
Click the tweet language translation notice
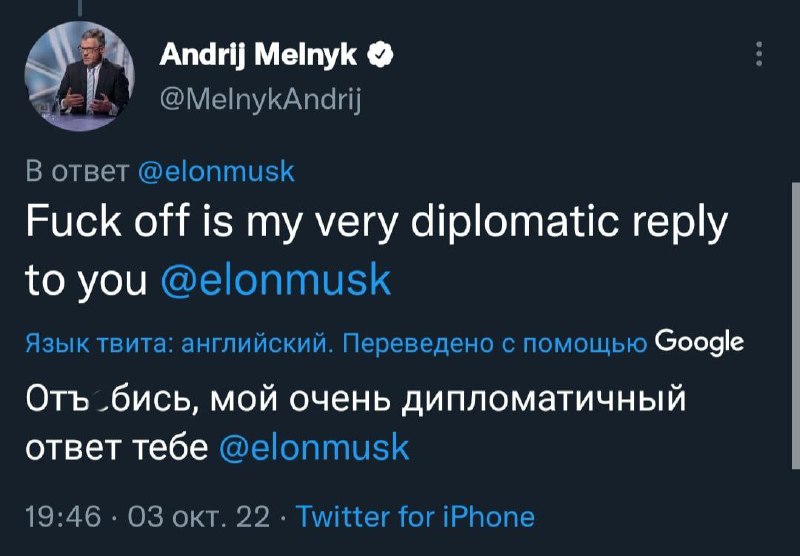coord(384,343)
